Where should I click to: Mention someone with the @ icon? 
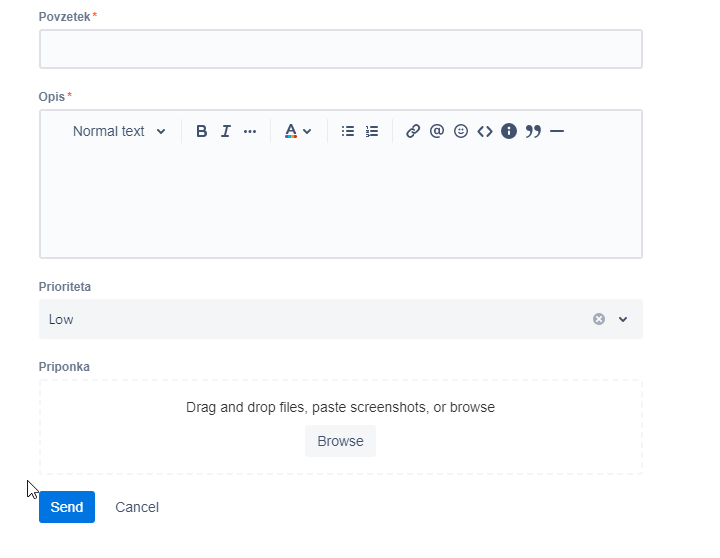click(x=437, y=131)
